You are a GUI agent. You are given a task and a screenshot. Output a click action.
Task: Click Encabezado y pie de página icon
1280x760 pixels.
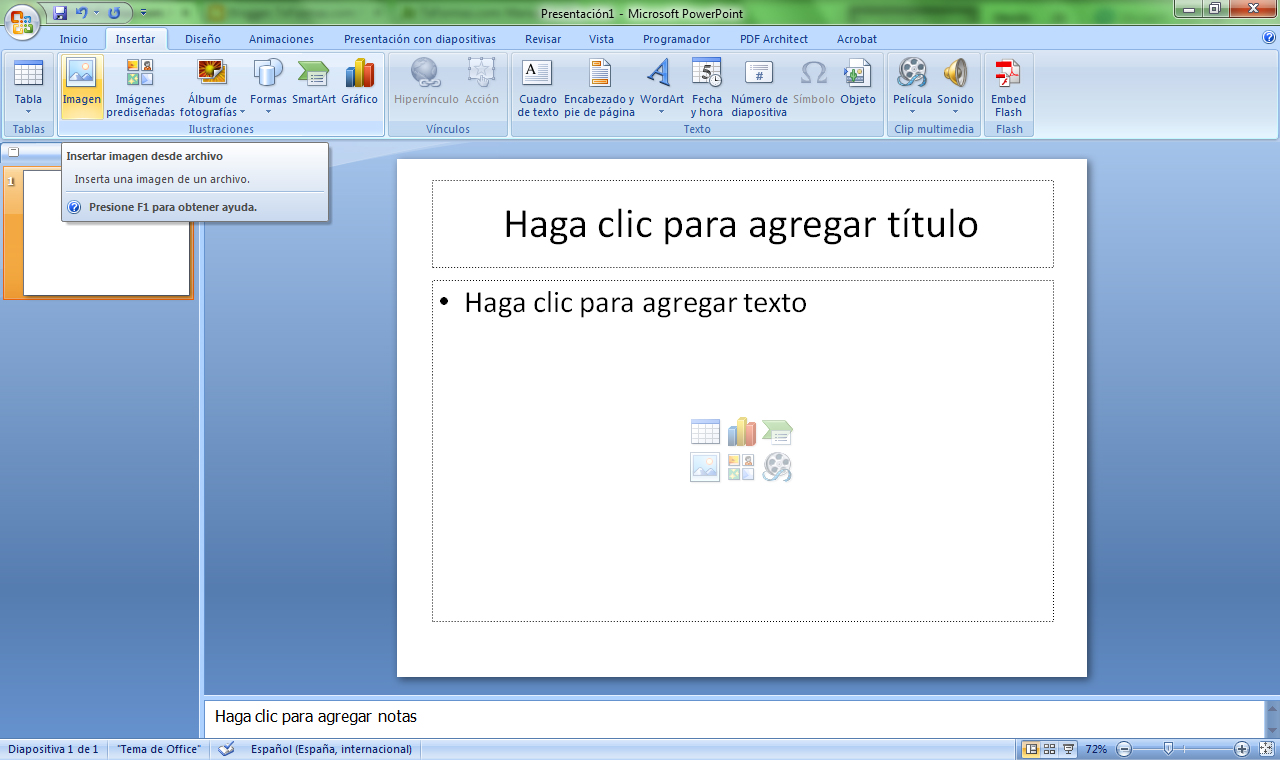599,74
